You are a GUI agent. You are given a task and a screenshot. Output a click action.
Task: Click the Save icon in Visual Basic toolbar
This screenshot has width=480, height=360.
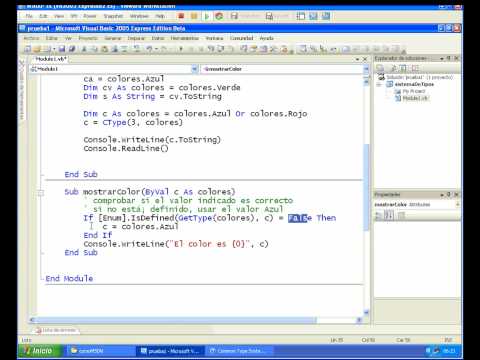tap(62, 49)
